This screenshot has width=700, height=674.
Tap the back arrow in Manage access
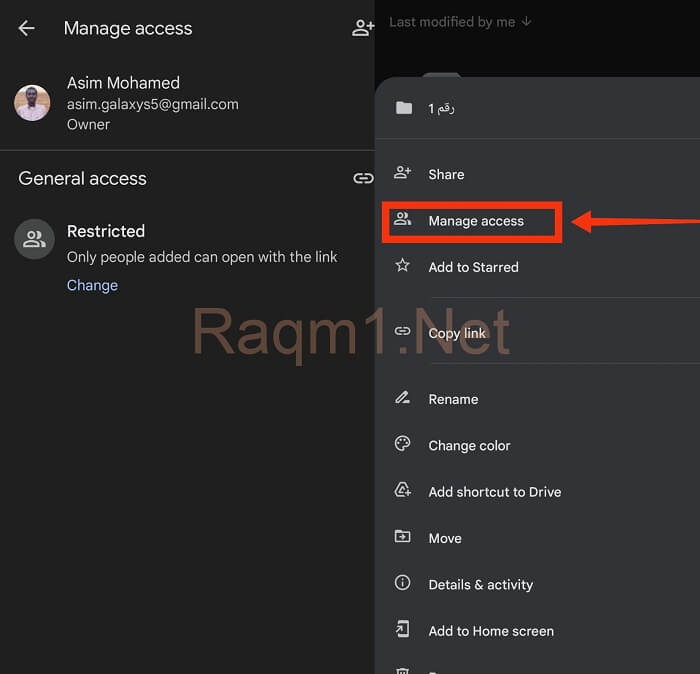point(27,28)
